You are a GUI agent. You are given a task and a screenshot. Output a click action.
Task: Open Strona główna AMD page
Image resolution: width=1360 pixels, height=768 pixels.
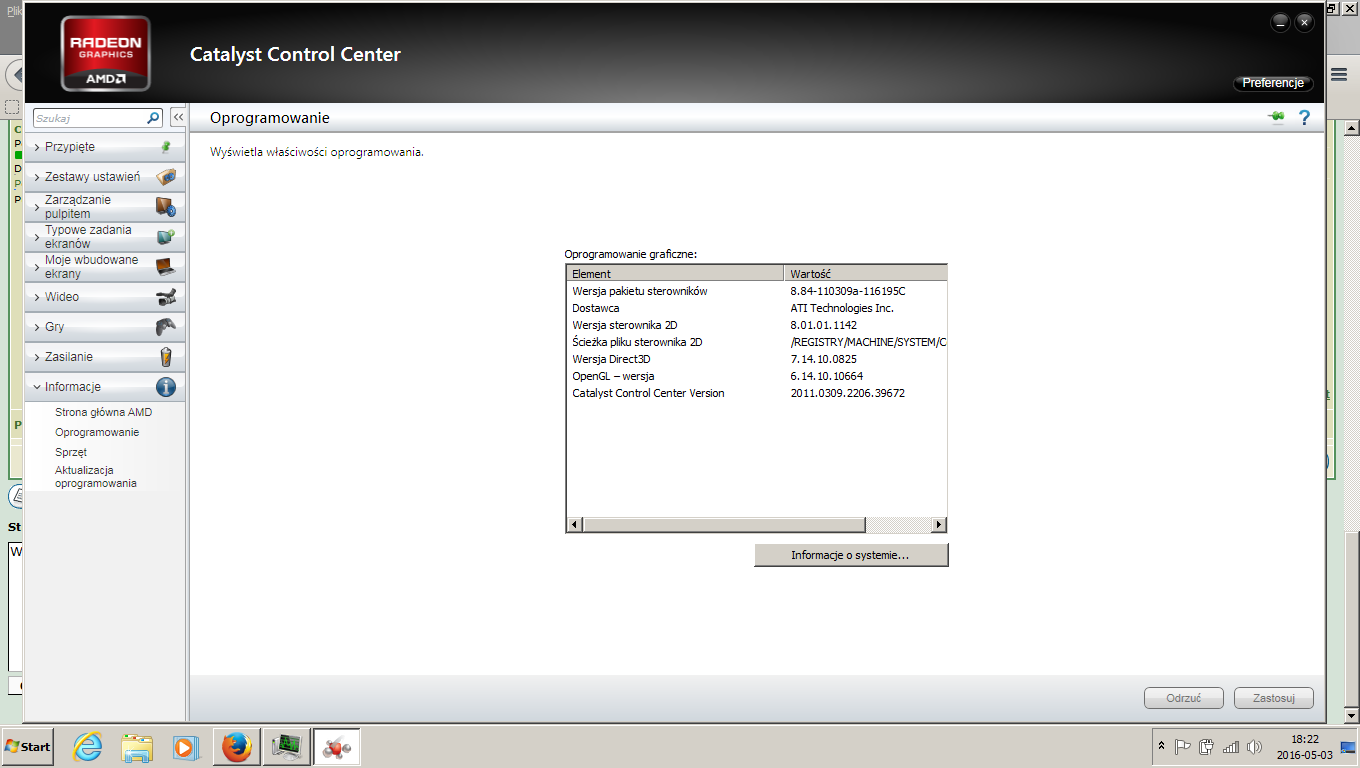103,412
